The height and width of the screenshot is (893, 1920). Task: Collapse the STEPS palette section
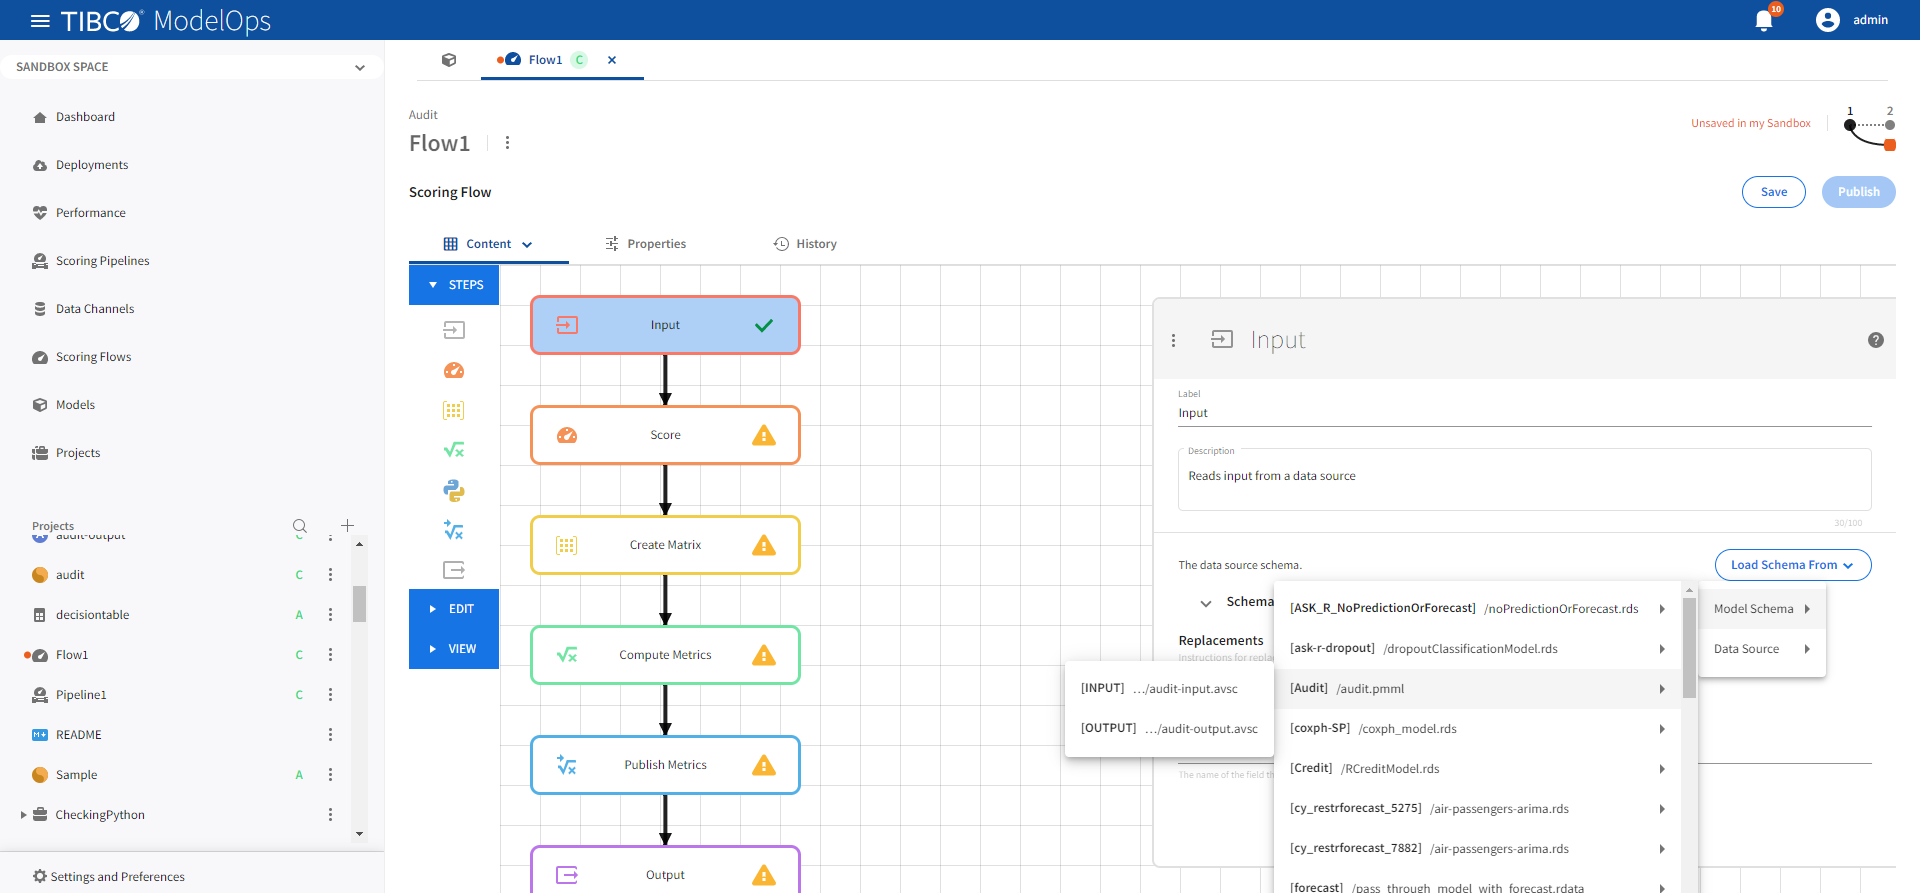[454, 285]
